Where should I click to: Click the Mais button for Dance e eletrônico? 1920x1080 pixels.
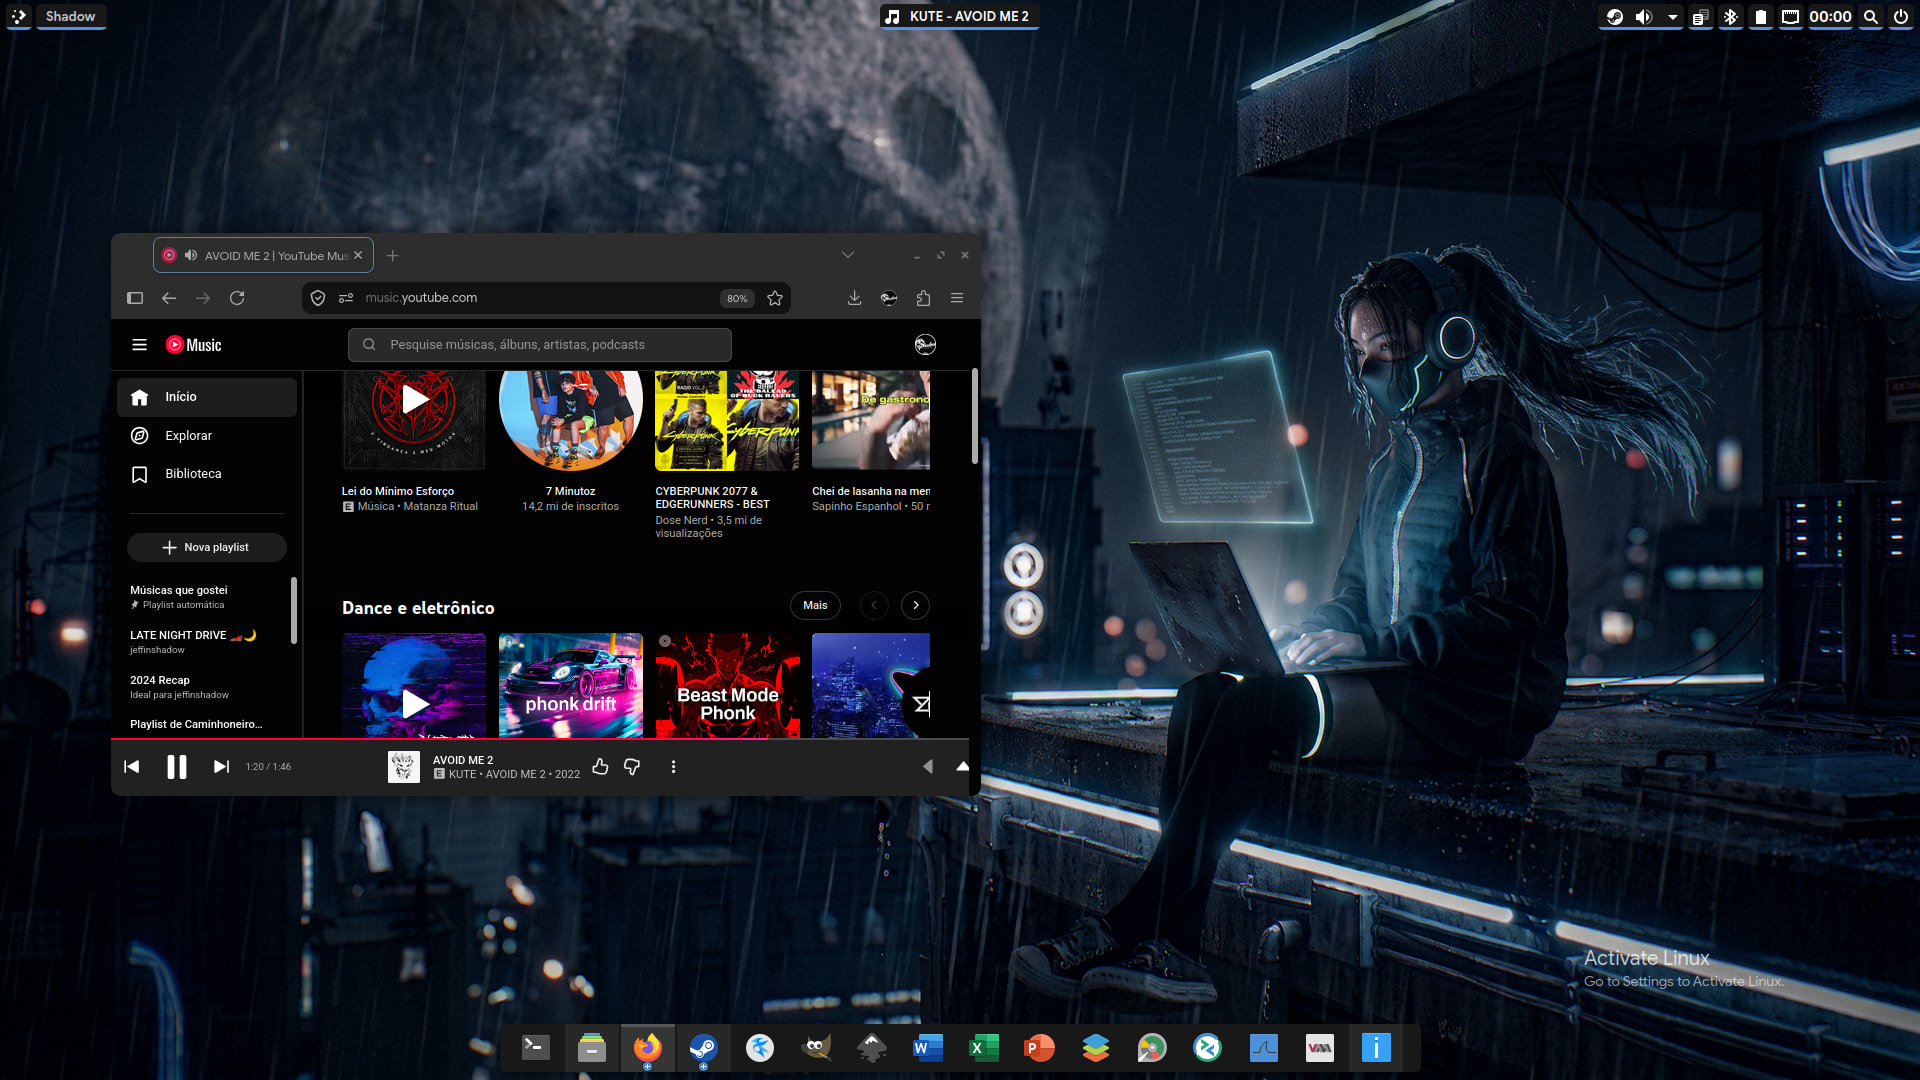point(815,606)
